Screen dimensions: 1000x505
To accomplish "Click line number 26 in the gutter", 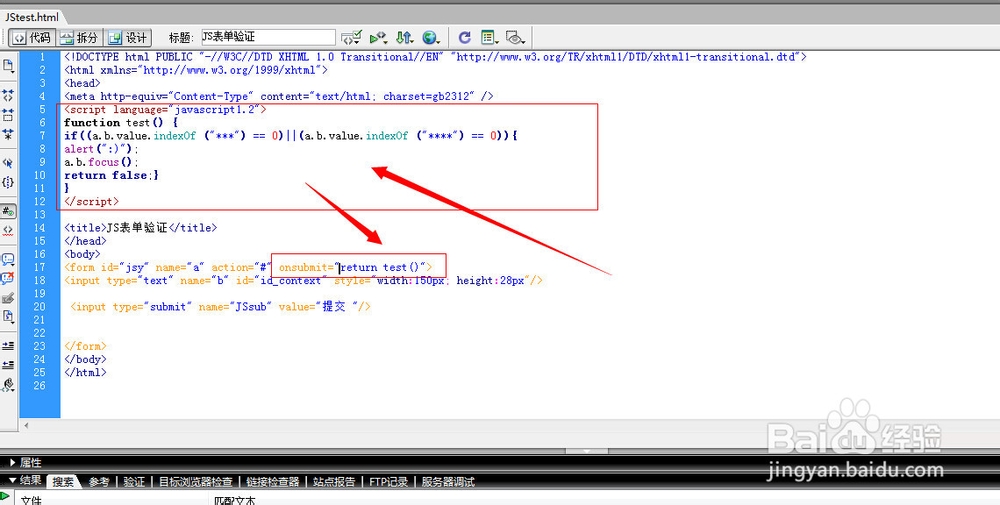I will coord(40,385).
